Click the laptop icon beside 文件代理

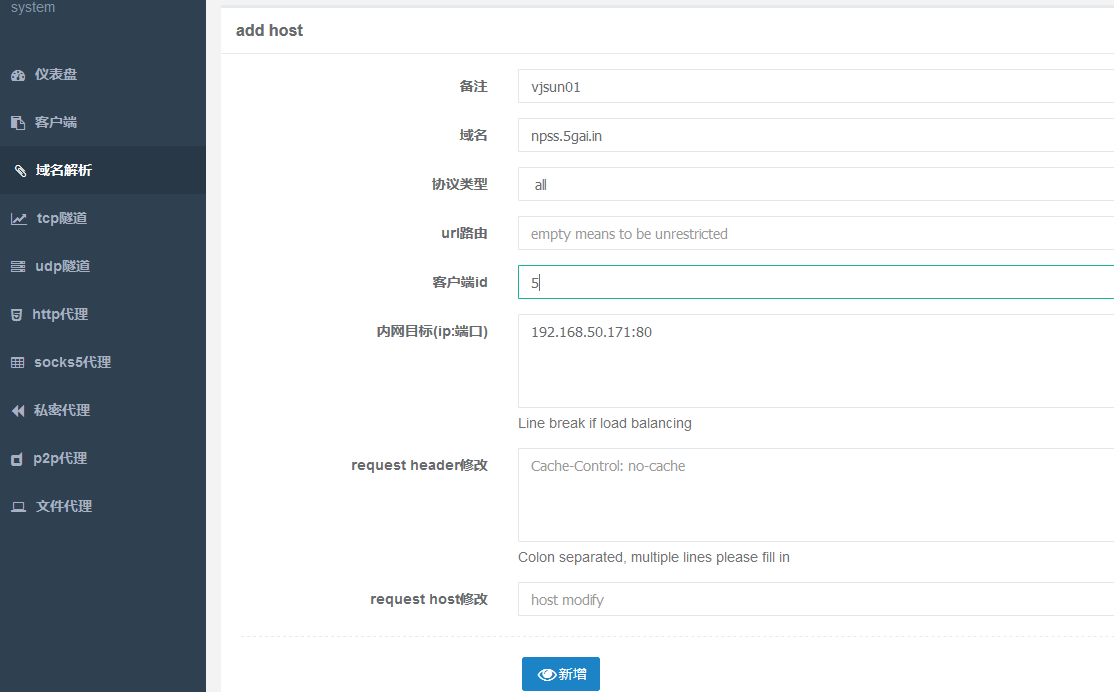pyautogui.click(x=18, y=507)
